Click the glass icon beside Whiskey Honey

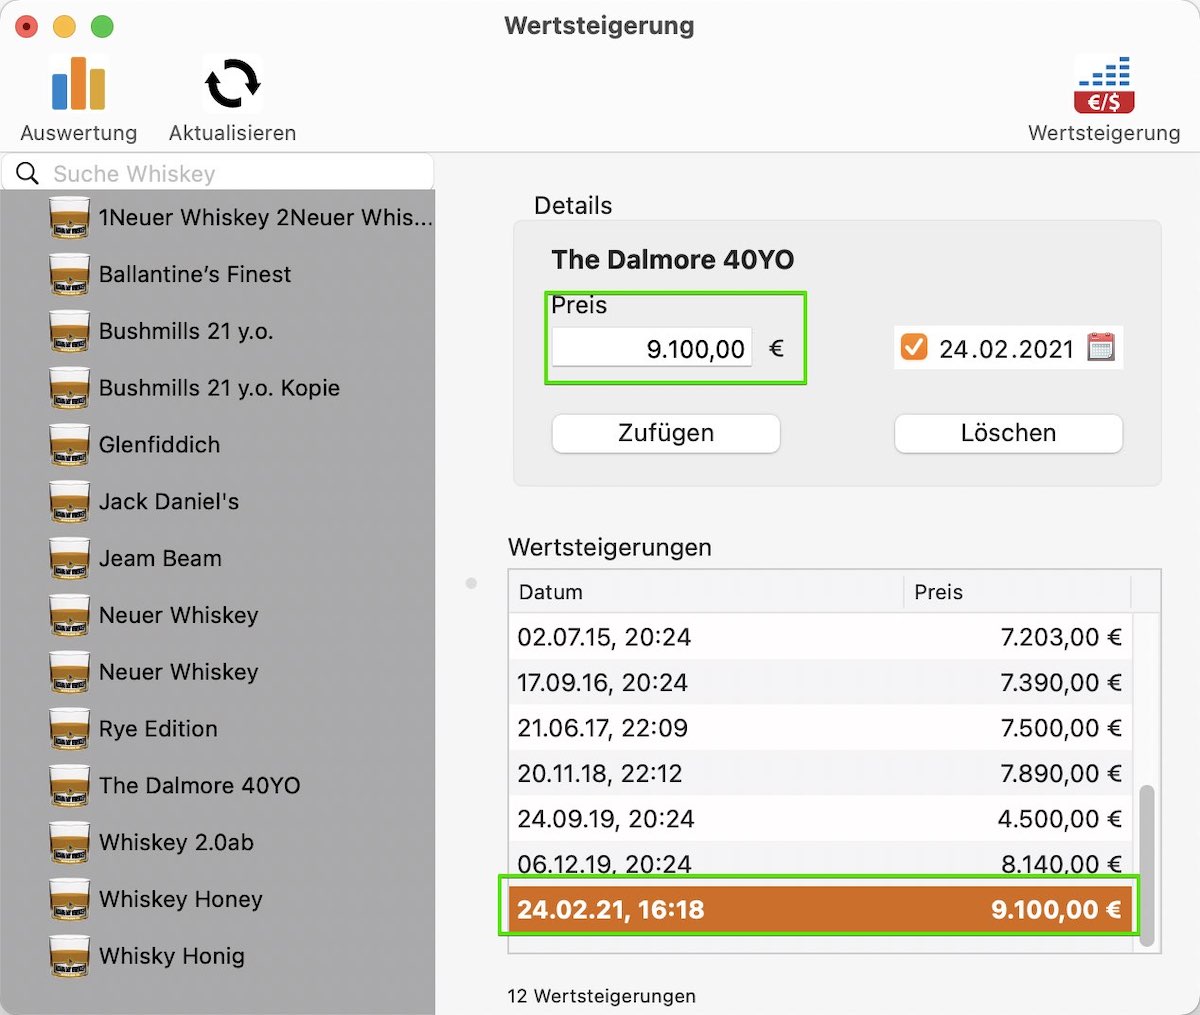tap(69, 899)
